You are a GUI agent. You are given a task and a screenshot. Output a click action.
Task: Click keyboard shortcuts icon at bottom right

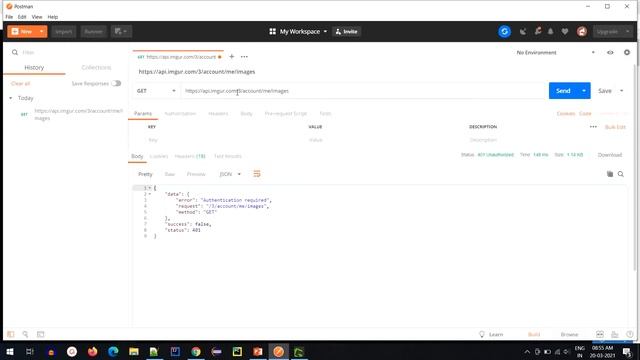point(615,334)
